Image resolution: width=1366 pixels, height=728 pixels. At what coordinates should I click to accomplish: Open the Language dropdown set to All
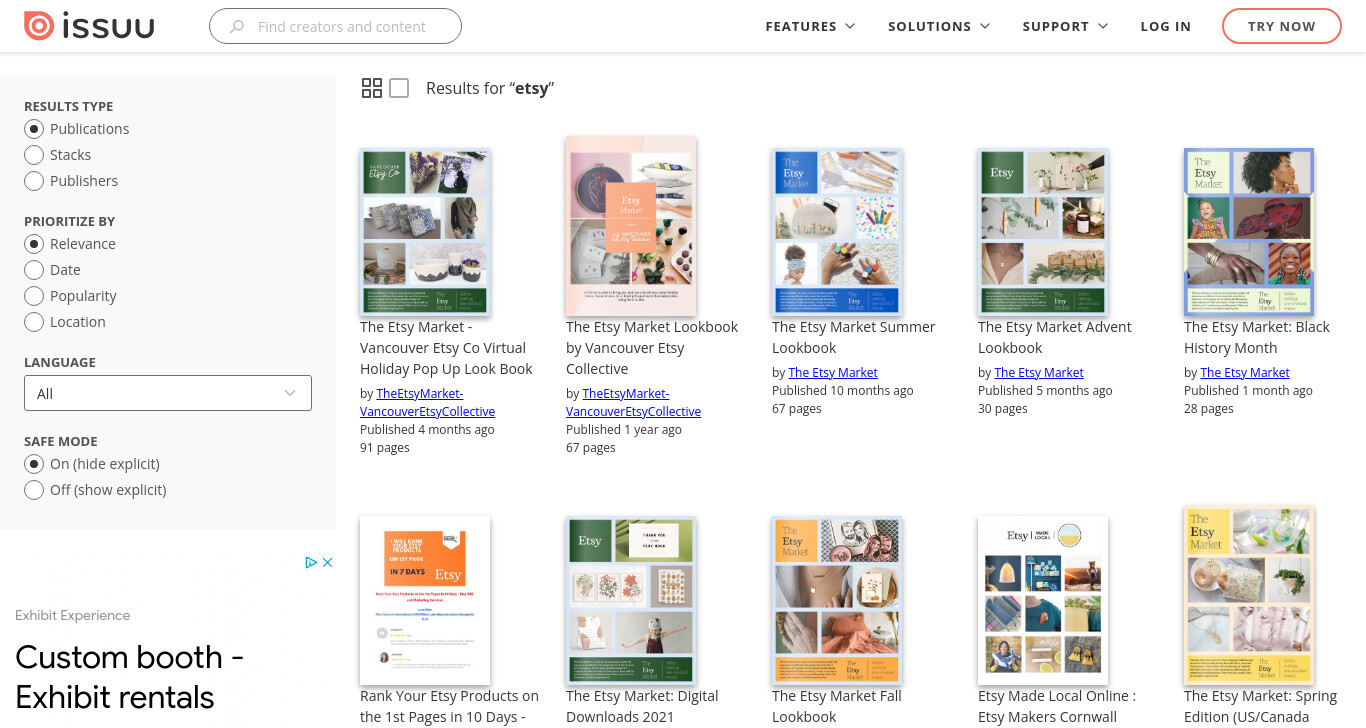point(168,393)
